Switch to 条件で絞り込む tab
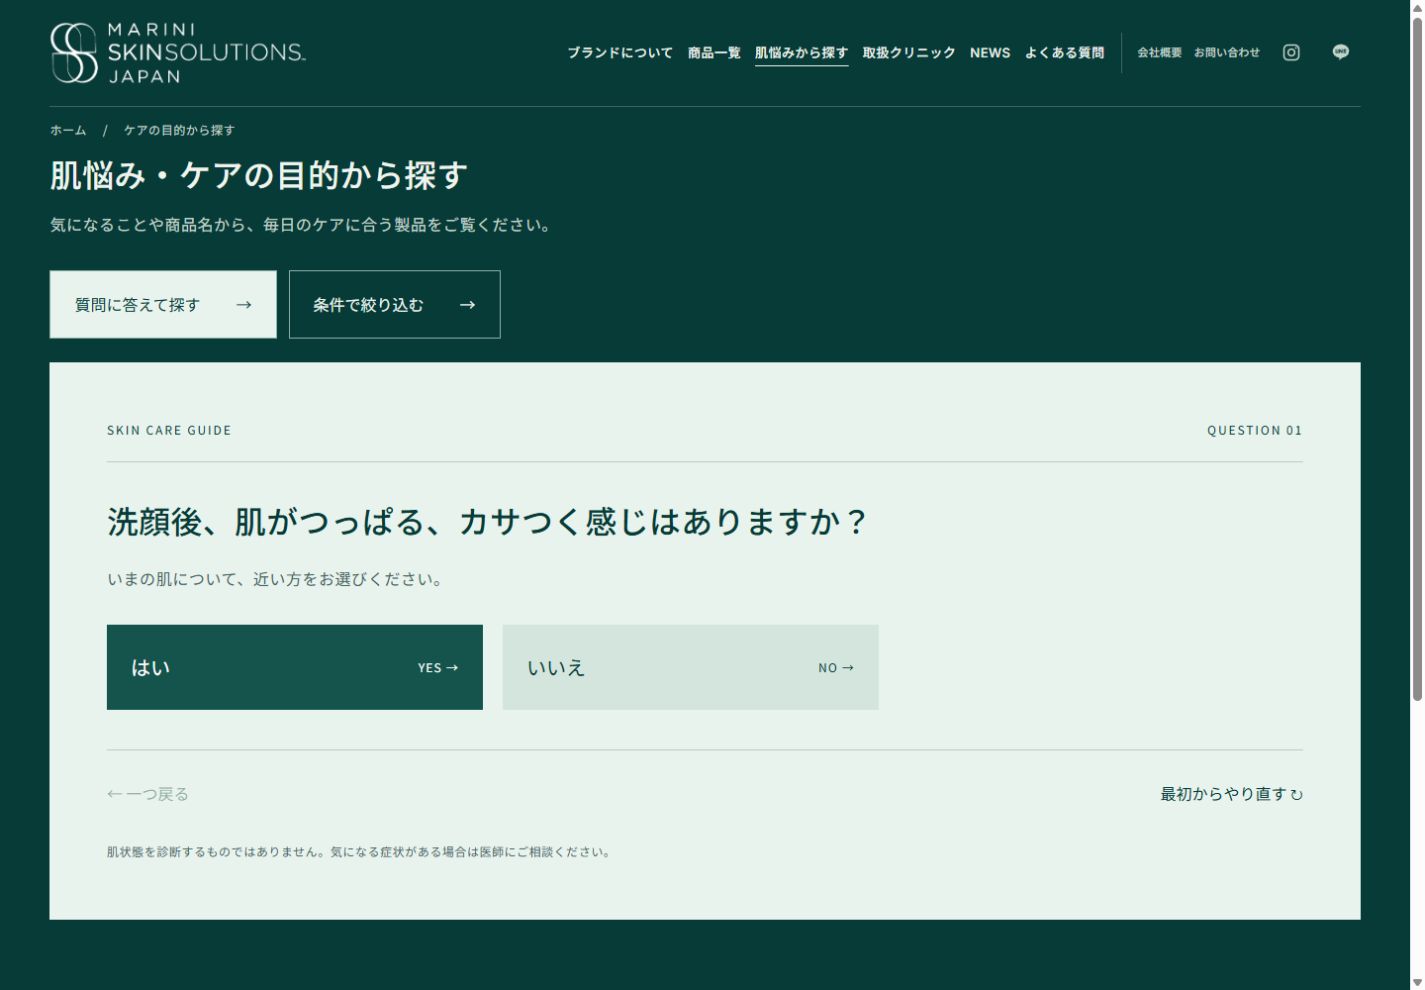 point(395,304)
